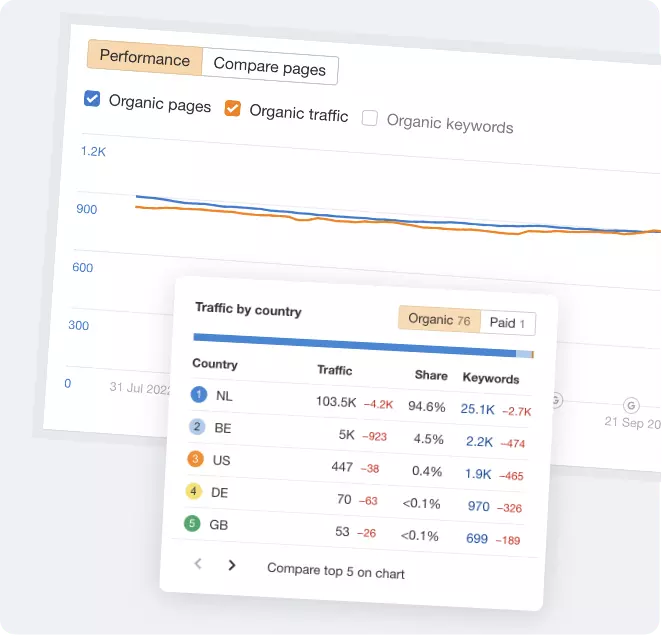
Task: Open the 970 keywords link for DE
Action: (478, 506)
